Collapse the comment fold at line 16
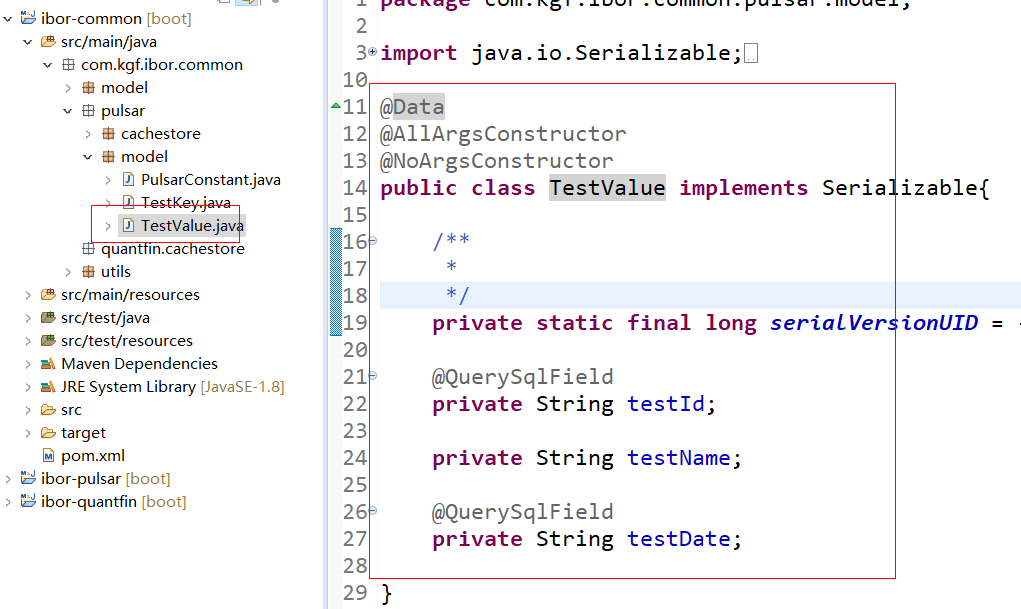The height and width of the screenshot is (609, 1021). pyautogui.click(x=370, y=240)
